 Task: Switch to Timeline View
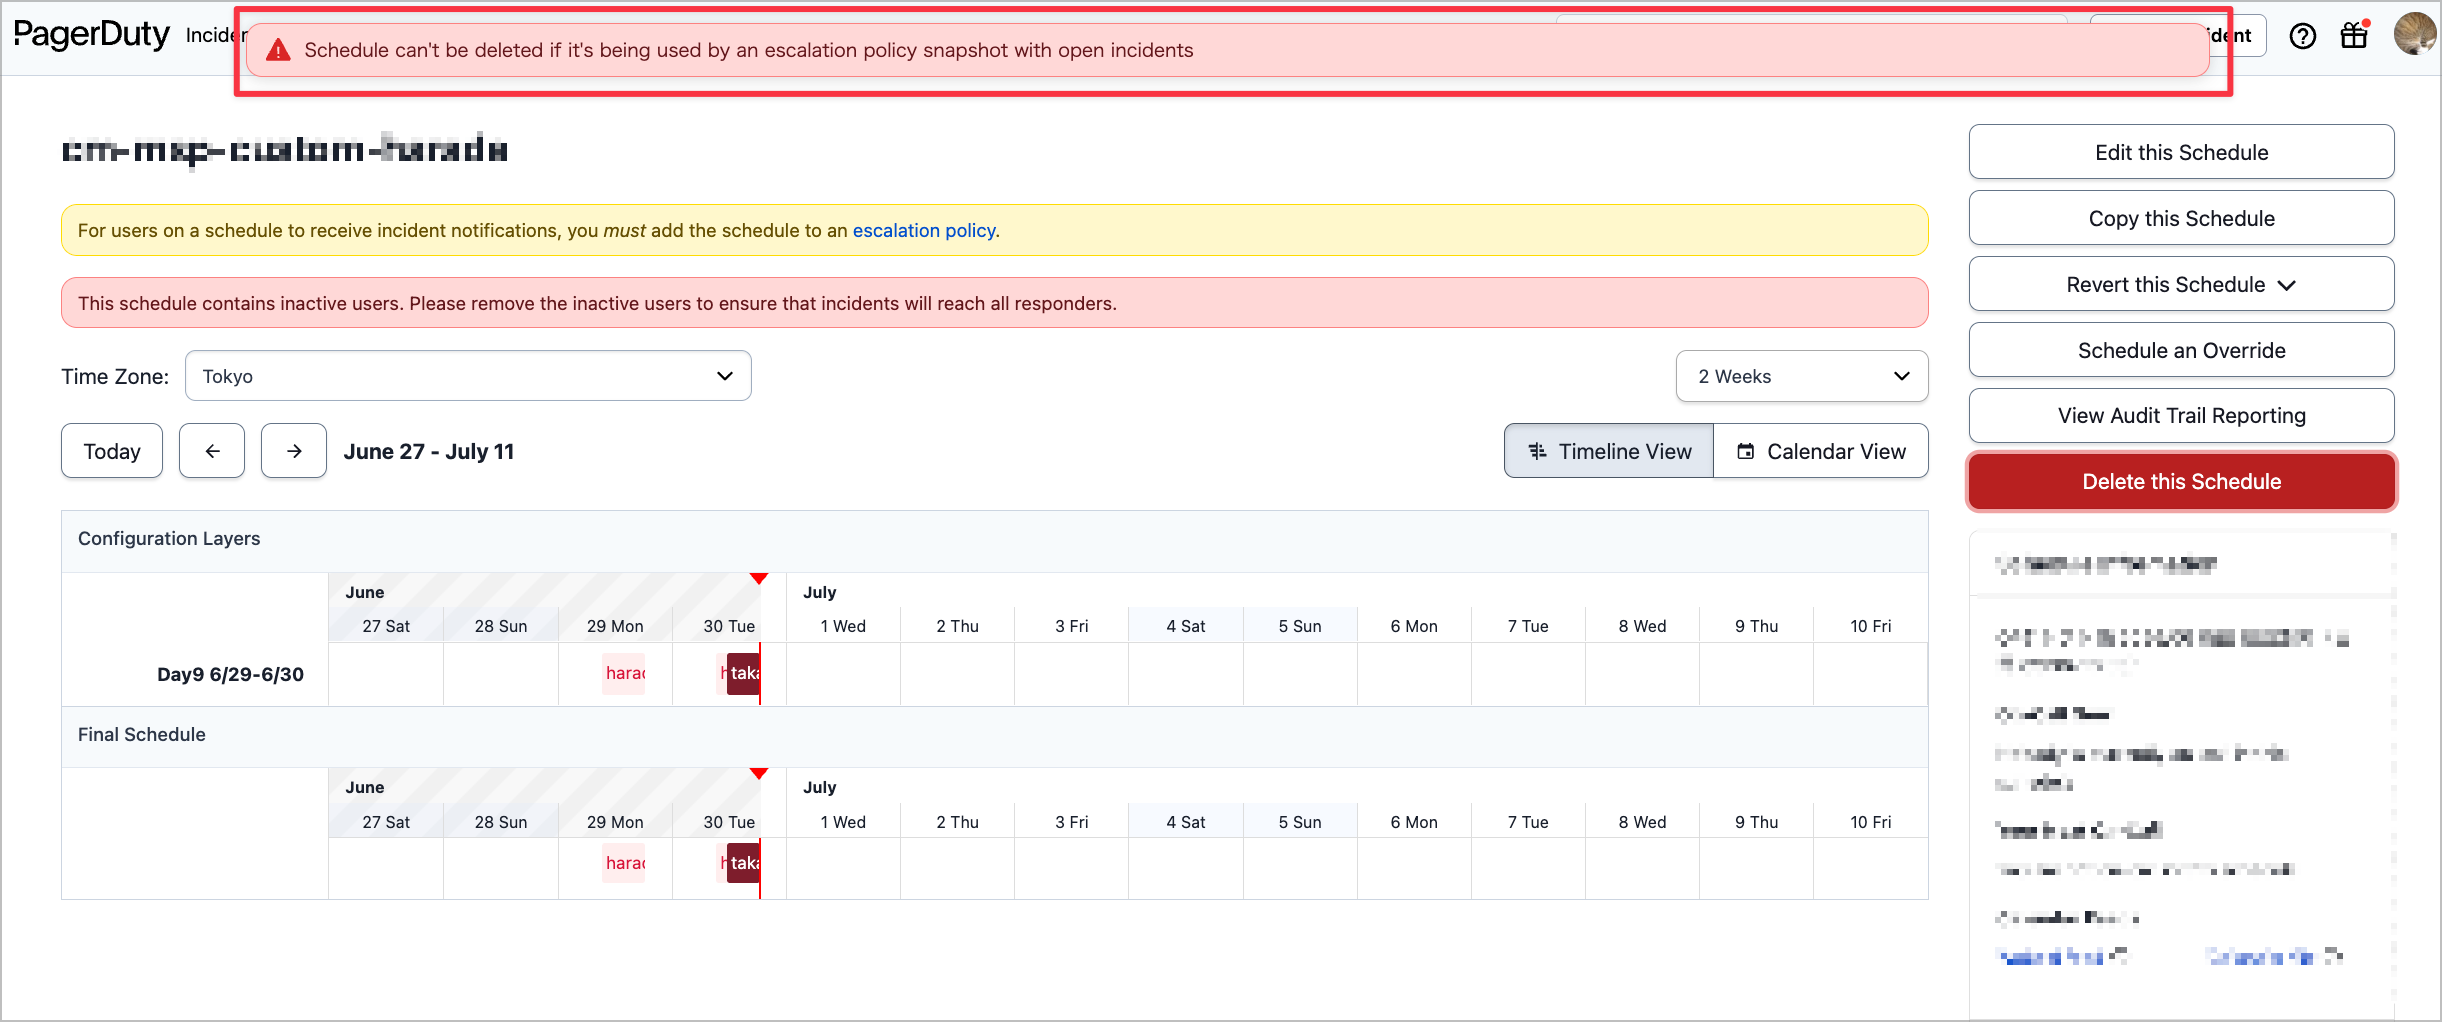[1609, 451]
